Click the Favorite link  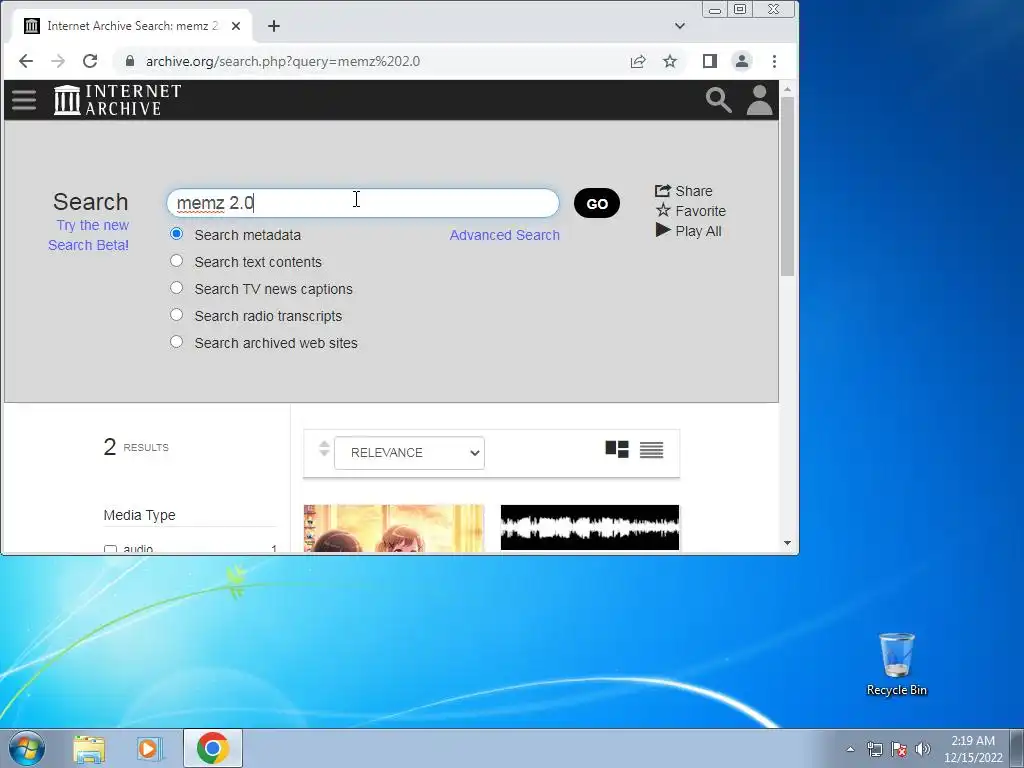click(x=691, y=211)
